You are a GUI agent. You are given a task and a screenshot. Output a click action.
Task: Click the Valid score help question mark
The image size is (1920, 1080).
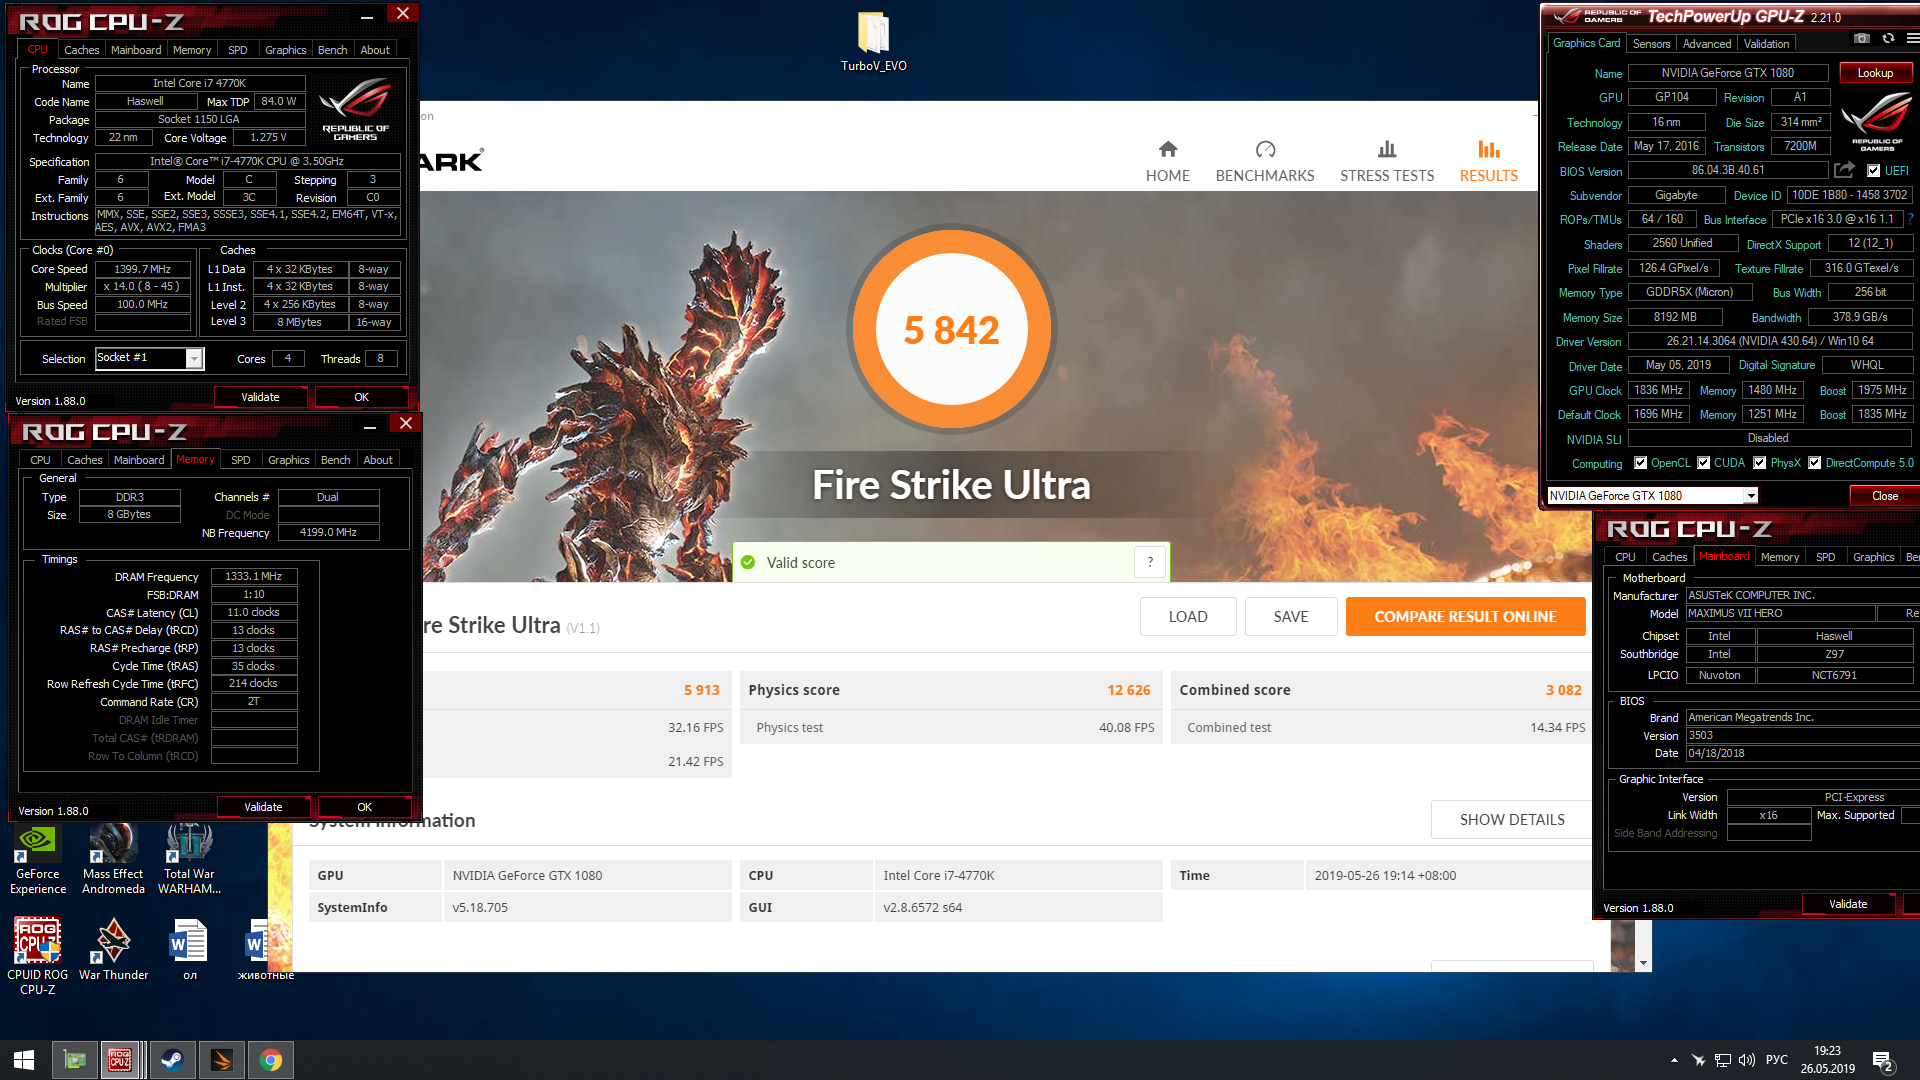(1150, 562)
